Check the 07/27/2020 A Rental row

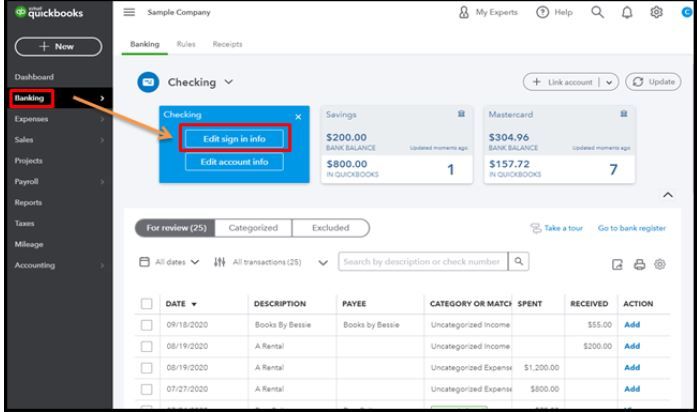click(146, 389)
